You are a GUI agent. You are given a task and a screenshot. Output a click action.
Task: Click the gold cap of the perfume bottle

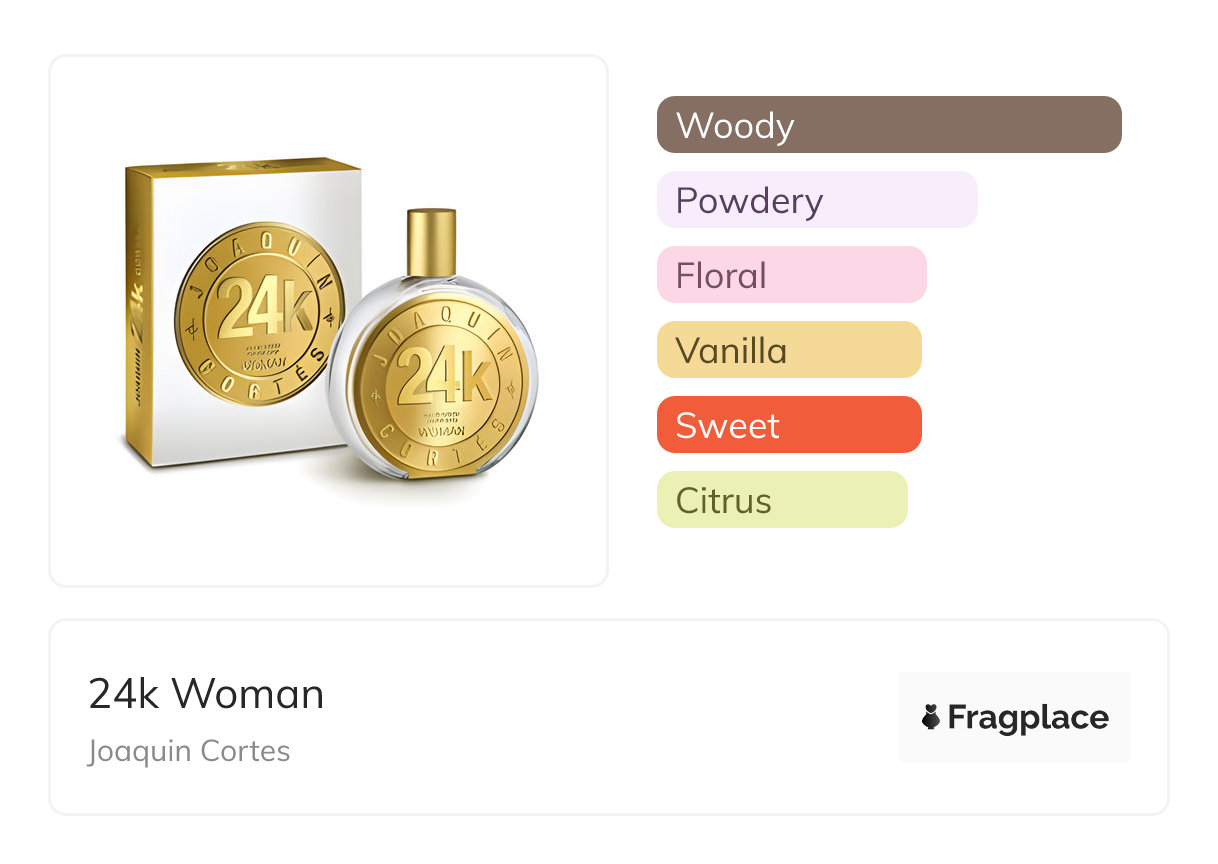[432, 241]
